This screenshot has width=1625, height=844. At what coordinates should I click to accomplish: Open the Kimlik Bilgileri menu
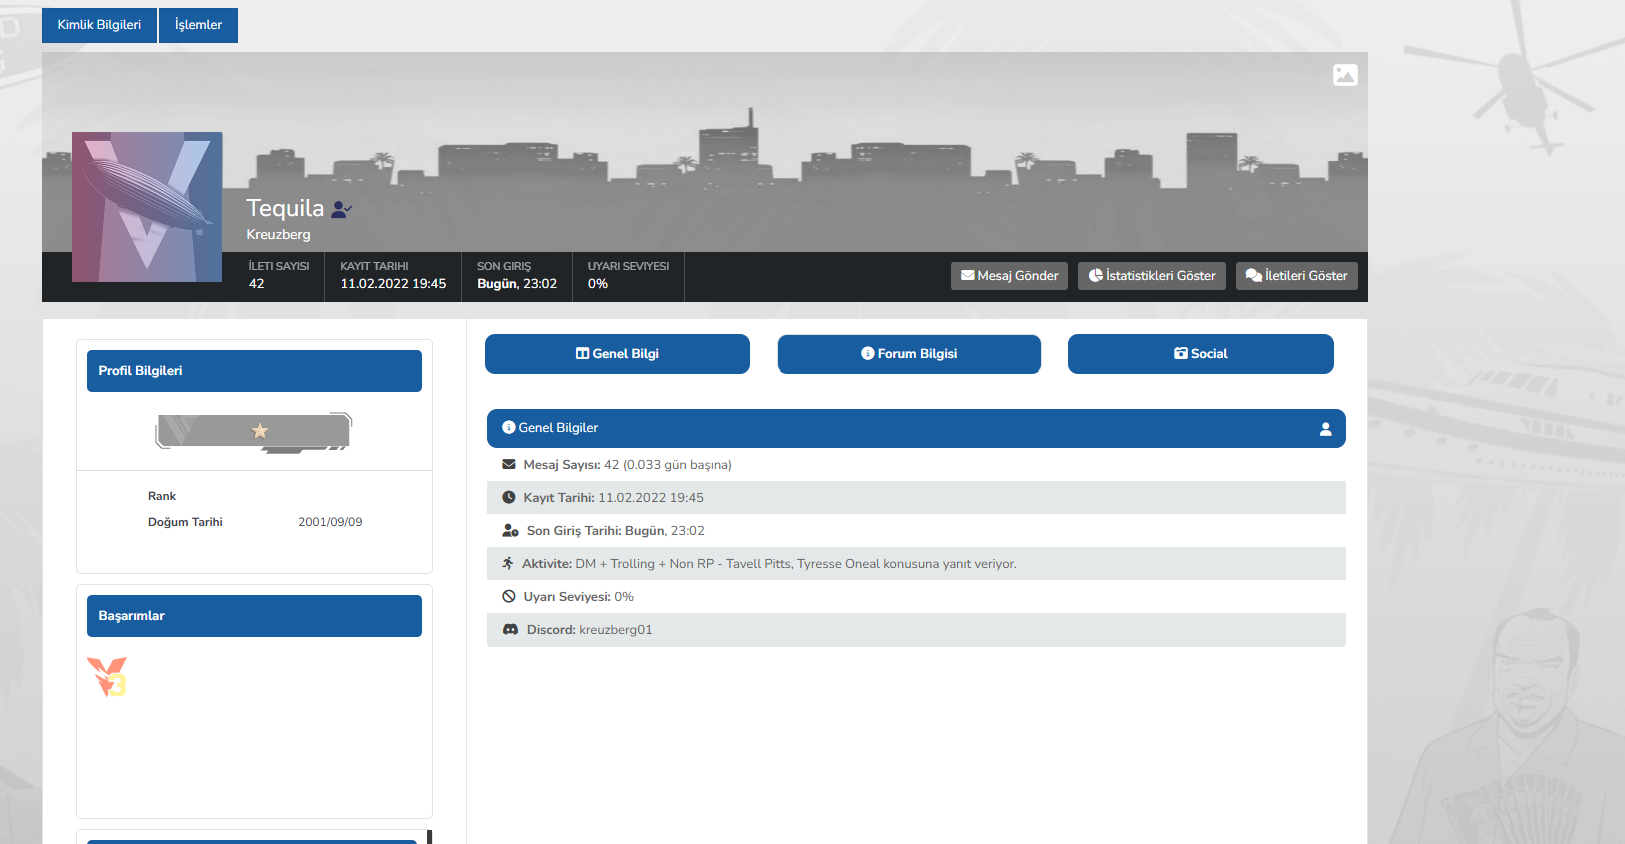[99, 25]
